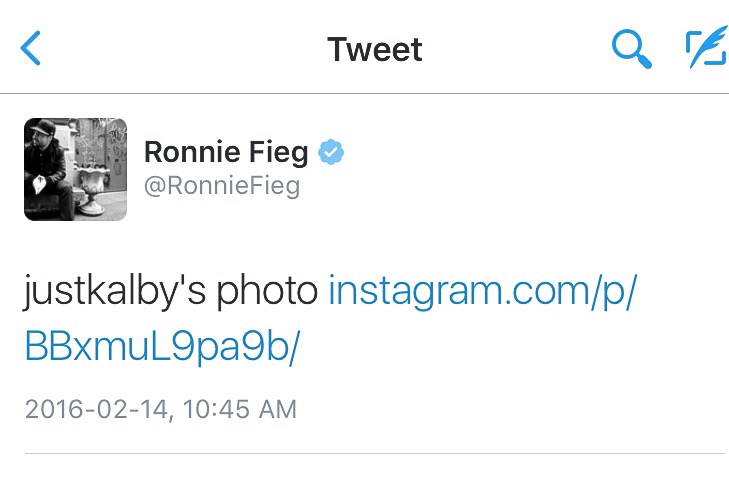
Task: Click the word "Fieg" in display name
Action: 279,152
